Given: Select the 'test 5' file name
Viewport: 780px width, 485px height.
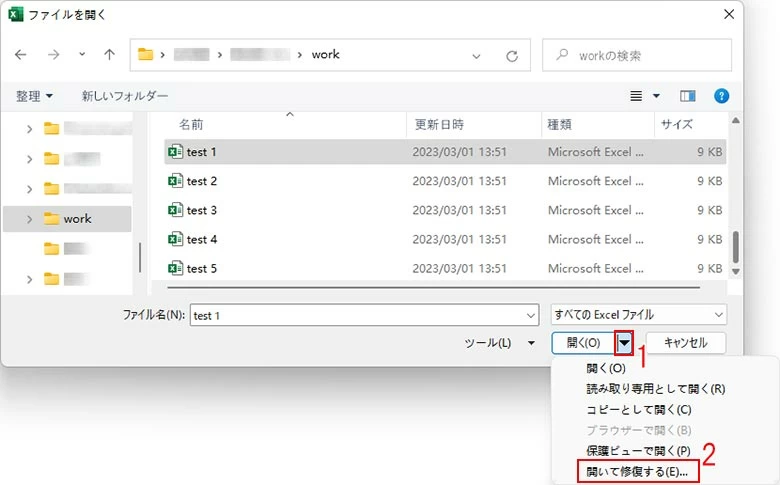Looking at the screenshot, I should pyautogui.click(x=201, y=269).
